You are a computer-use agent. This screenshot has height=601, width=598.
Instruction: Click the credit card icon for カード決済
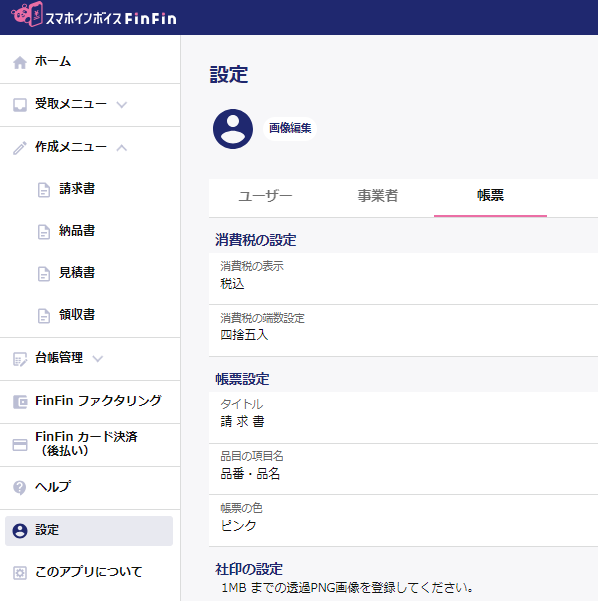pyautogui.click(x=20, y=445)
